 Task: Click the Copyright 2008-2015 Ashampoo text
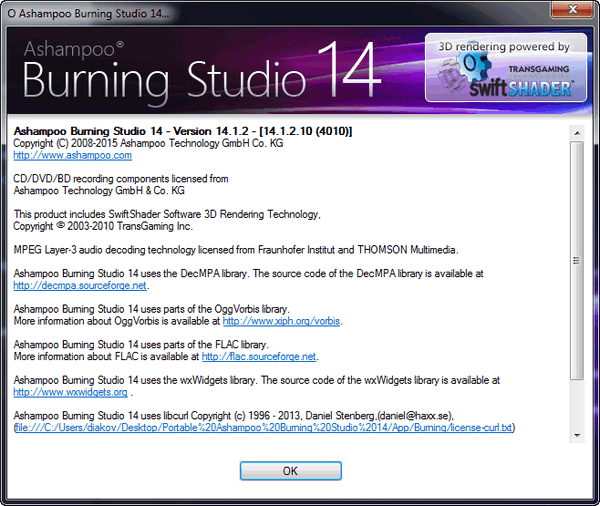(x=148, y=144)
